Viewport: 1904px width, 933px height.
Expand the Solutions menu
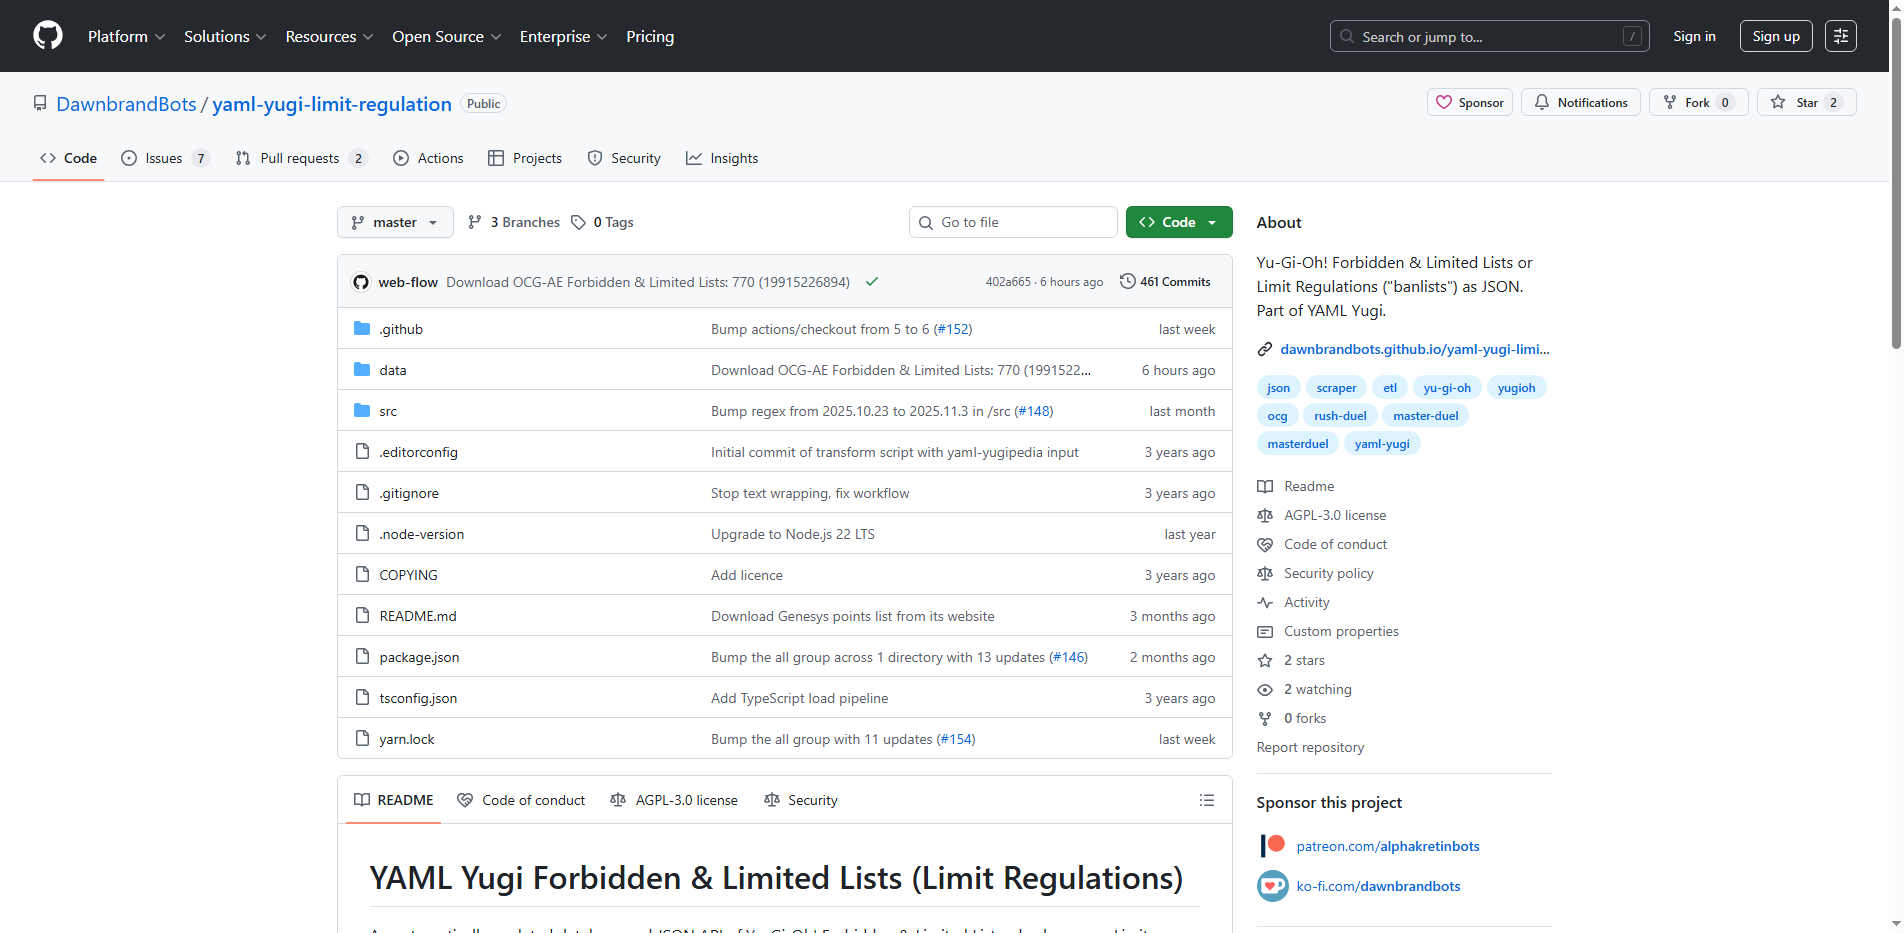pyautogui.click(x=225, y=36)
